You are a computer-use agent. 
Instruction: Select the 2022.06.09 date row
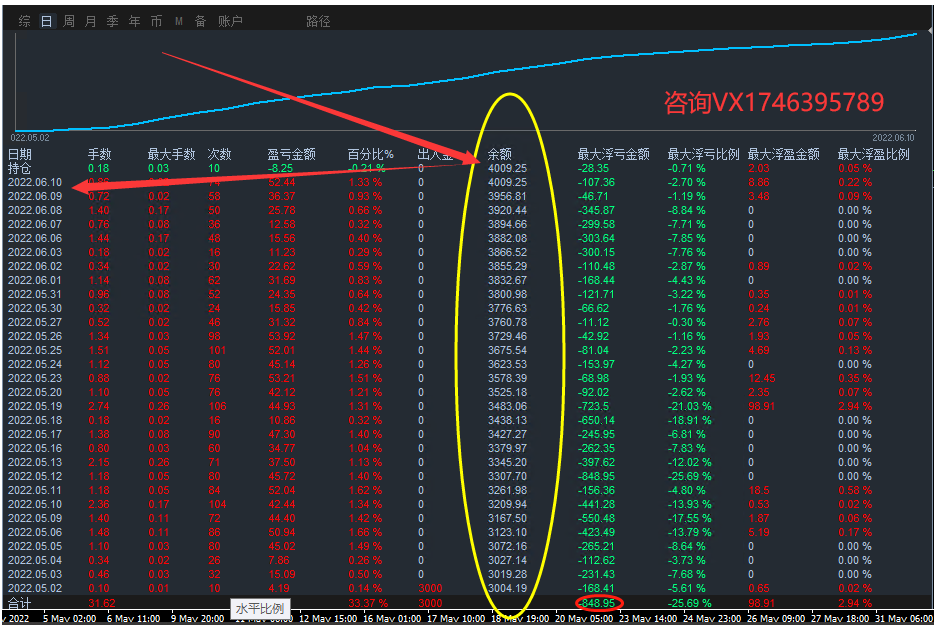tap(35, 196)
